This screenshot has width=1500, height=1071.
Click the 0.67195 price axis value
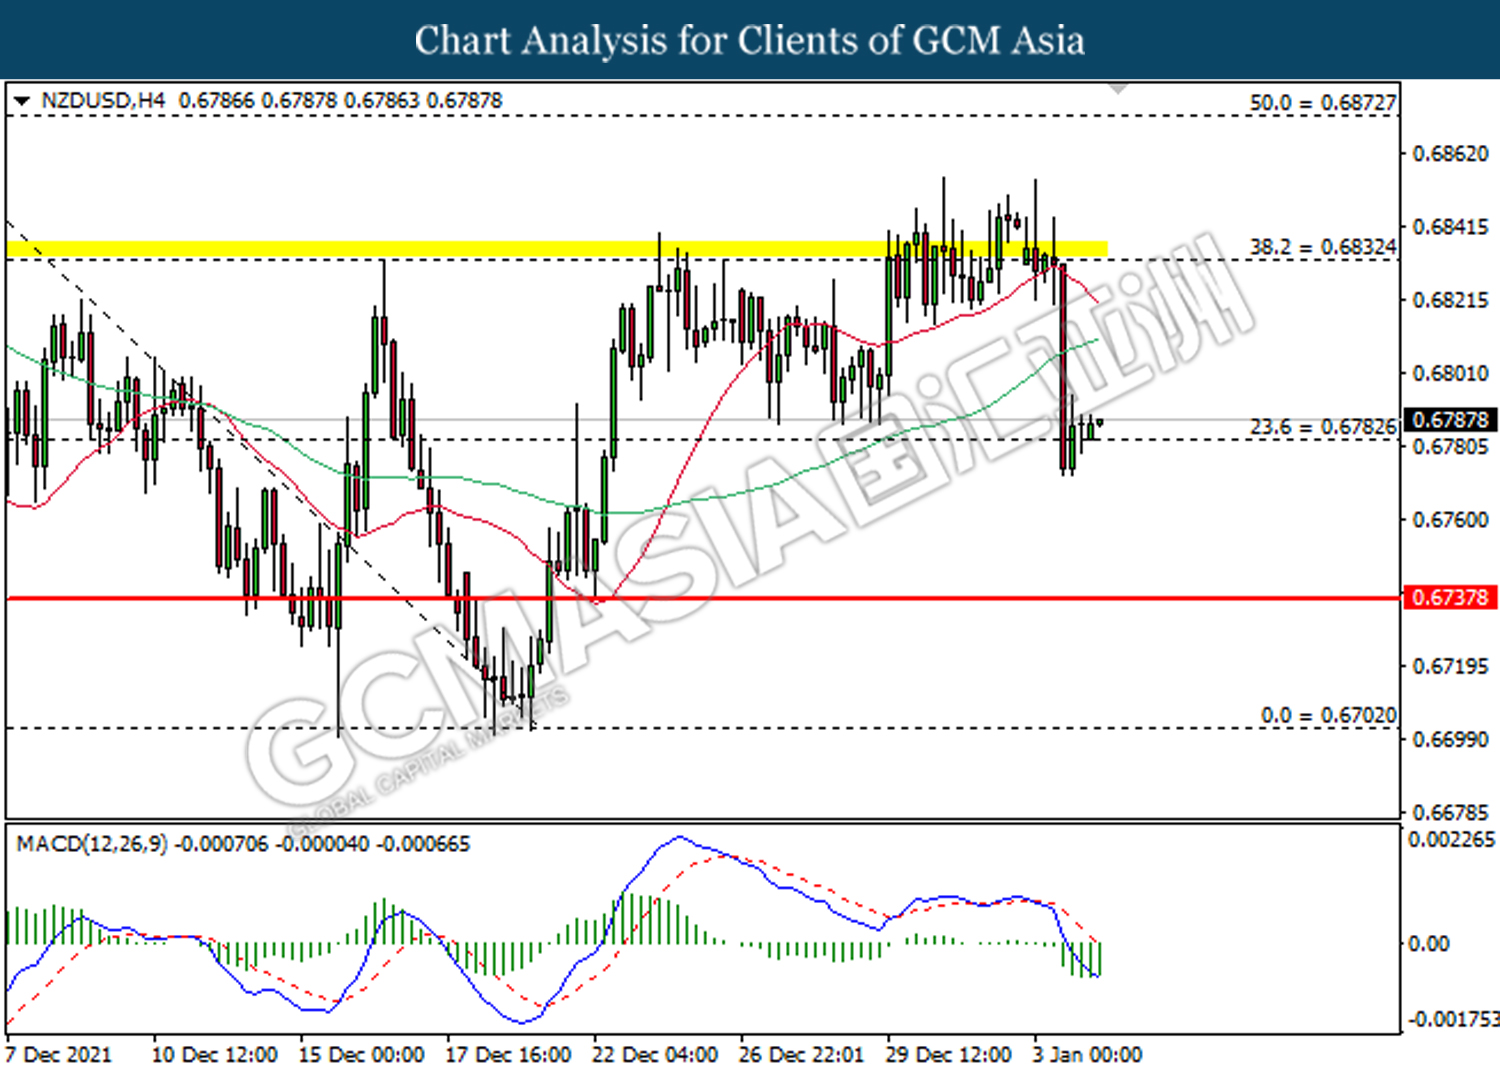pyautogui.click(x=1450, y=666)
